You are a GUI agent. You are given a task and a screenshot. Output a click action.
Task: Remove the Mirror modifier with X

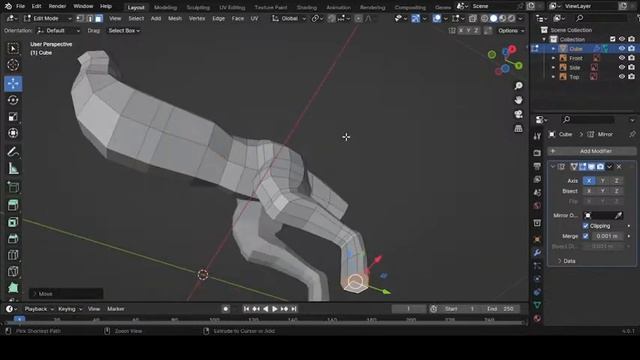[619, 167]
